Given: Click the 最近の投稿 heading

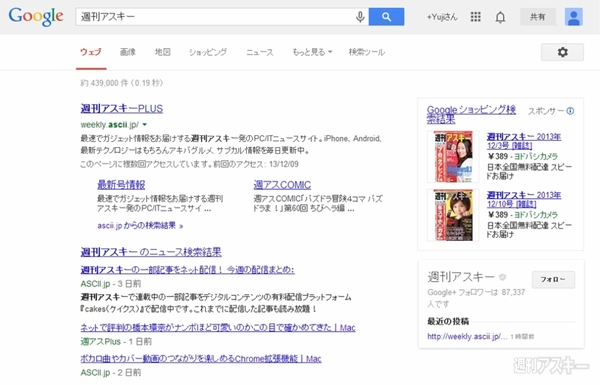Looking at the screenshot, I should [x=448, y=321].
